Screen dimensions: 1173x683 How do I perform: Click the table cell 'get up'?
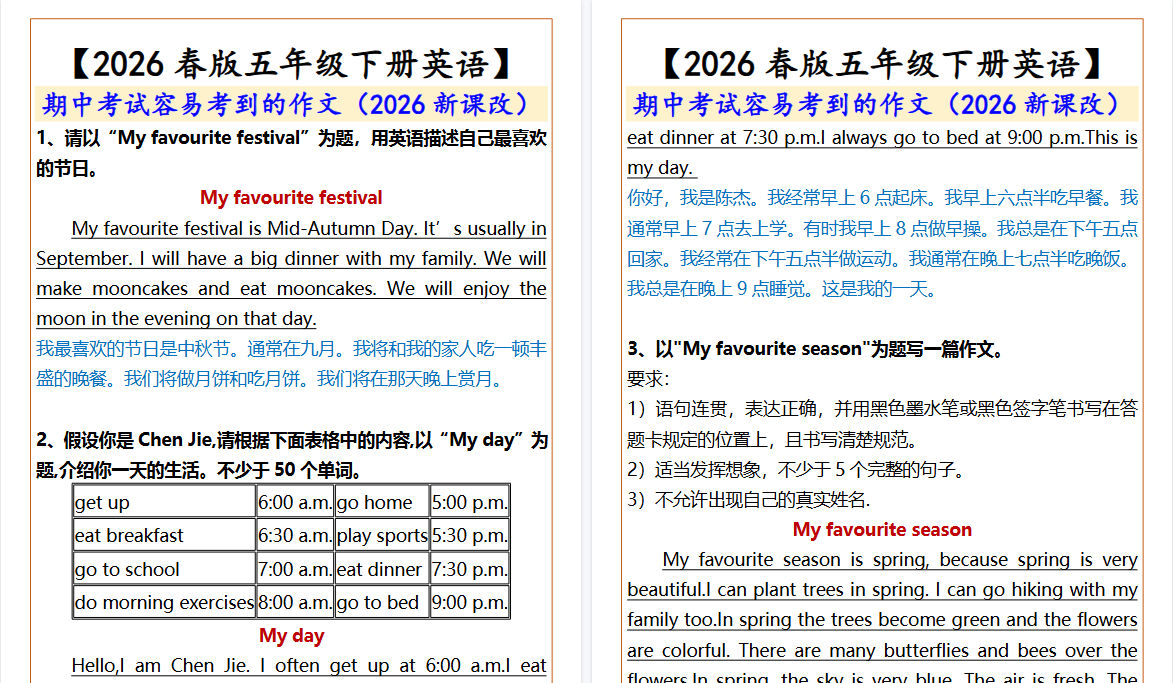point(164,502)
